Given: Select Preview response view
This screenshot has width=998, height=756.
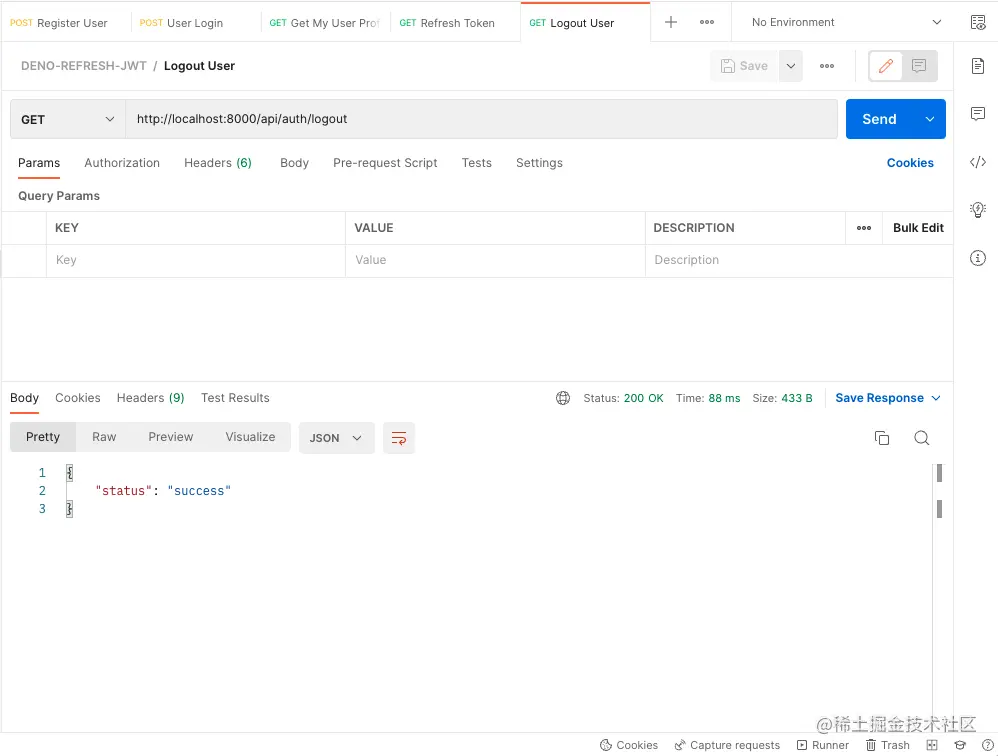Looking at the screenshot, I should pos(171,437).
